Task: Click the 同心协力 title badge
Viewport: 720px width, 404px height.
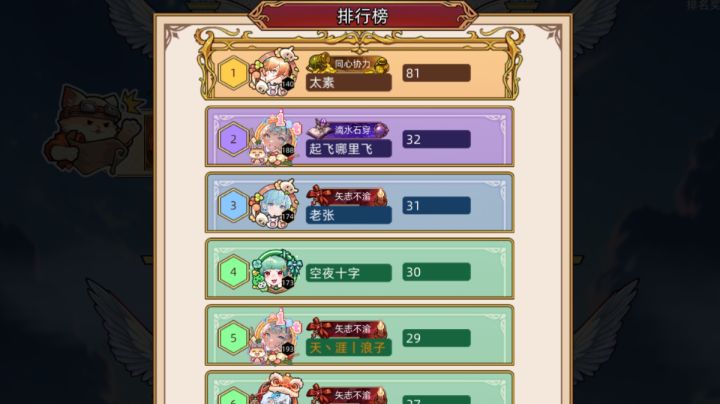Action: [x=348, y=64]
